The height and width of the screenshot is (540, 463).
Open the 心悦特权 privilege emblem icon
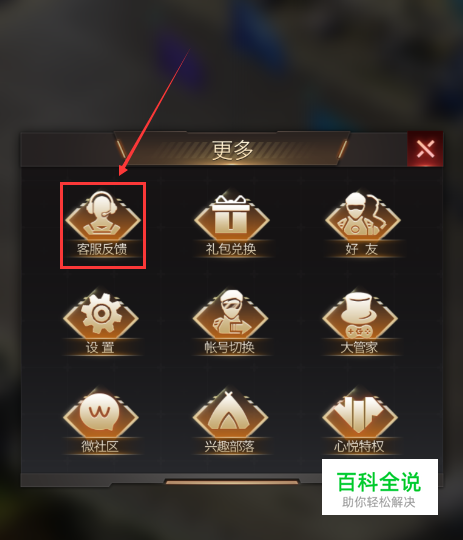[360, 413]
